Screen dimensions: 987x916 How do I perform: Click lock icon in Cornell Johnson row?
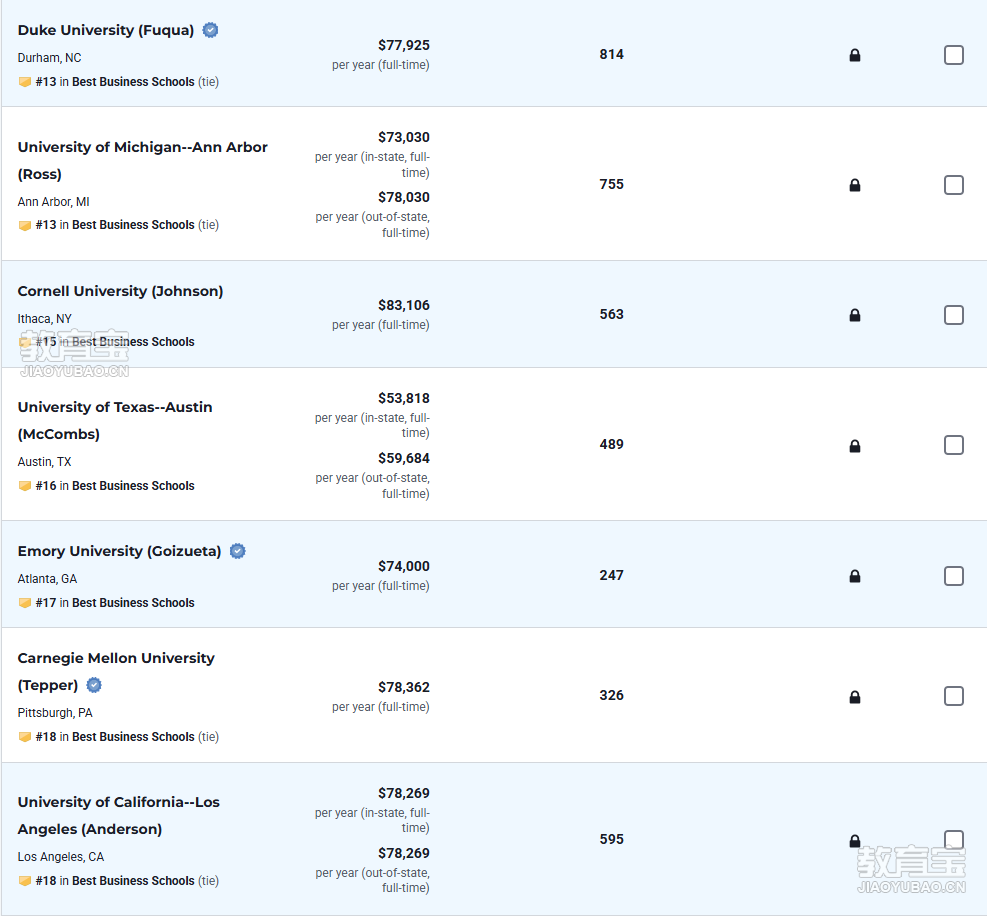coord(854,315)
